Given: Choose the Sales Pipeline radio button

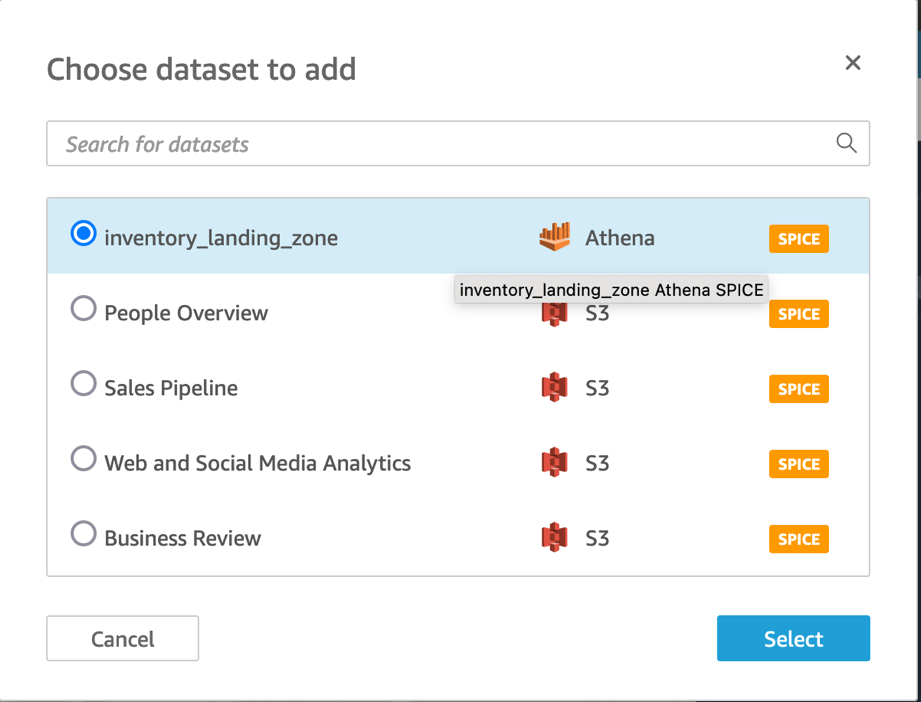Looking at the screenshot, I should coord(83,384).
